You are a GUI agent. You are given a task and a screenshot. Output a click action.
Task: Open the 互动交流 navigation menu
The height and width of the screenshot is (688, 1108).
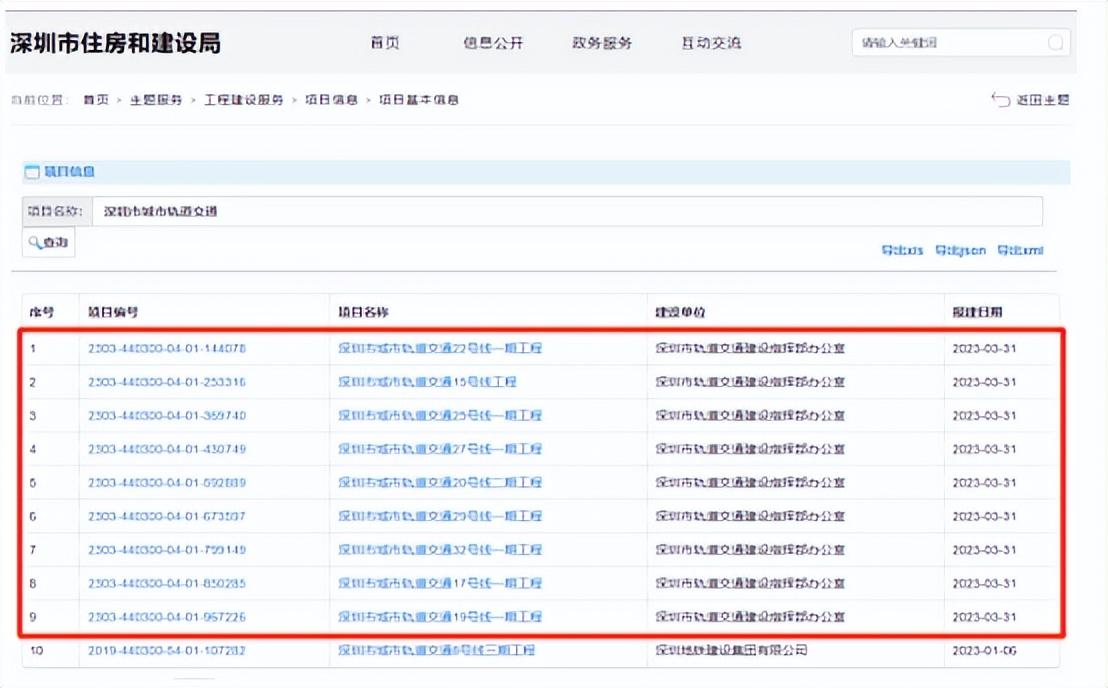(711, 43)
